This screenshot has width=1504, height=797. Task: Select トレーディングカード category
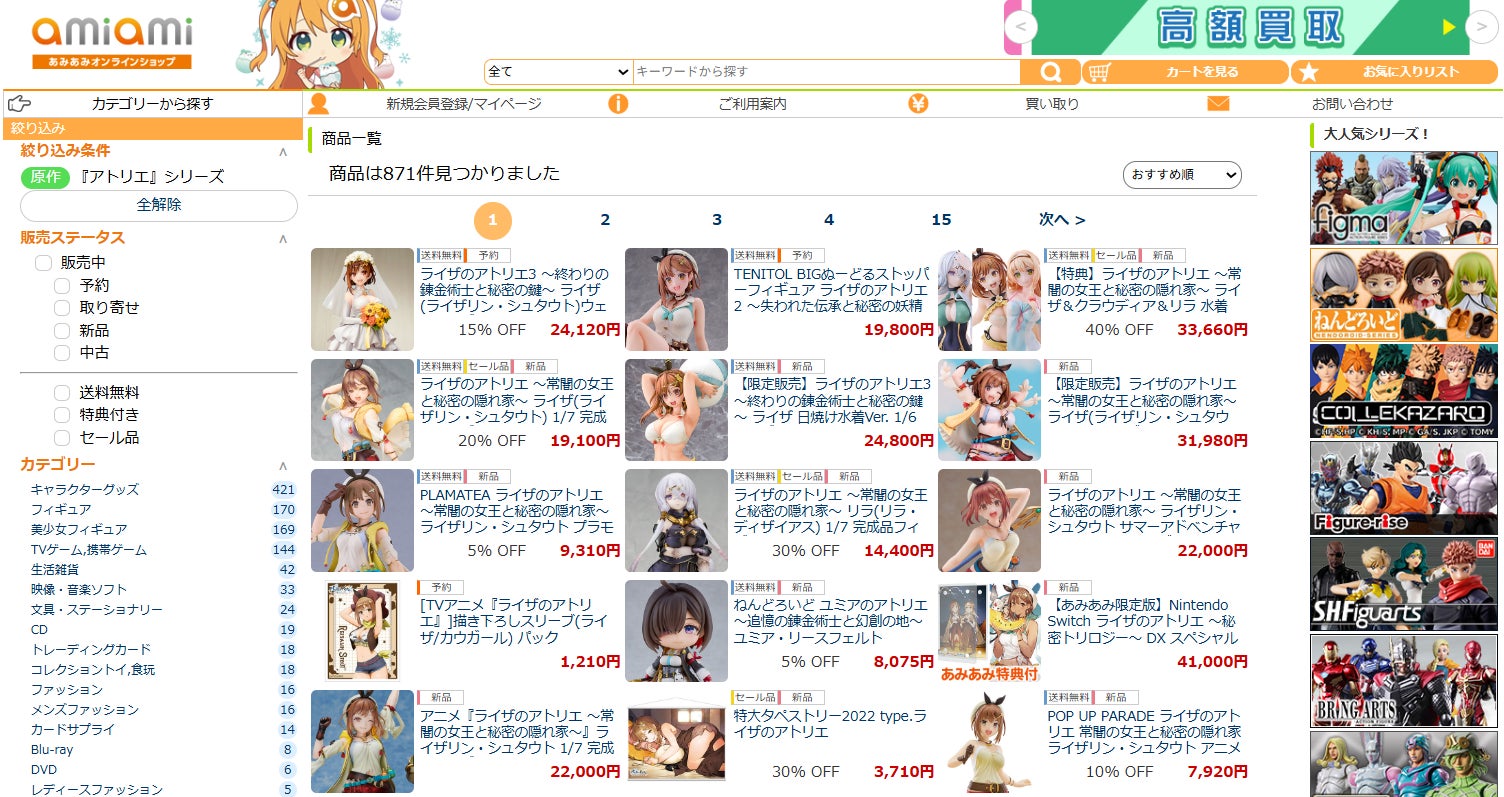click(x=91, y=650)
